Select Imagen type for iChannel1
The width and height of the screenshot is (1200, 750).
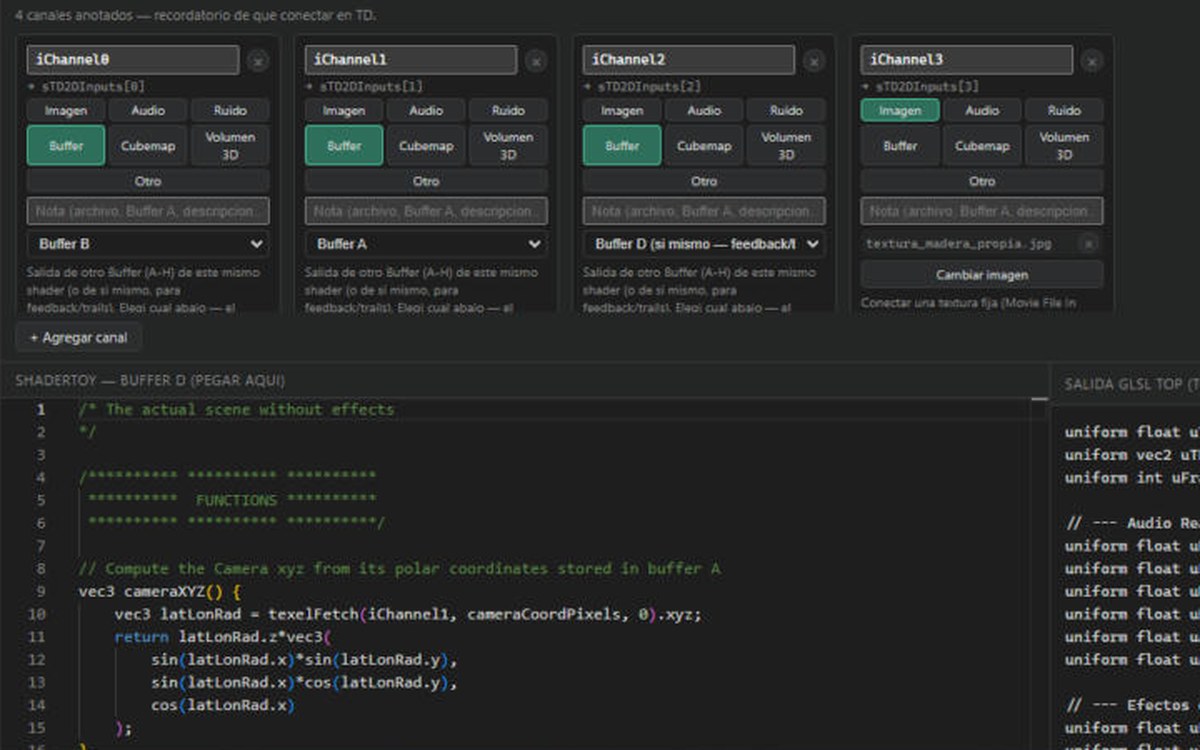tap(343, 110)
